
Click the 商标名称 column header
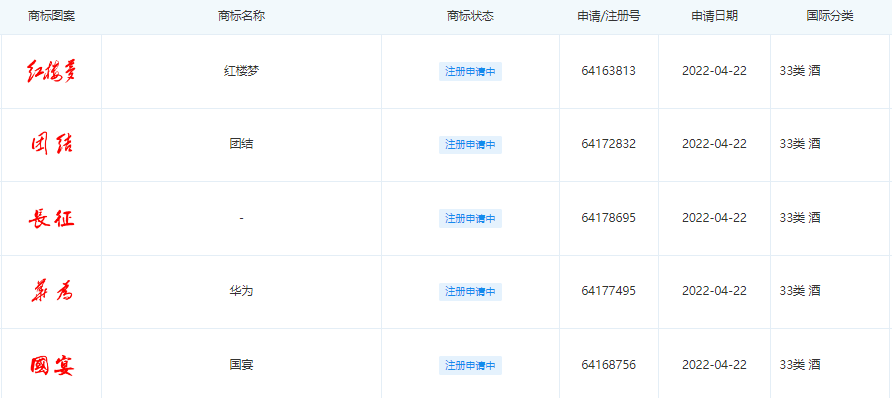click(241, 16)
